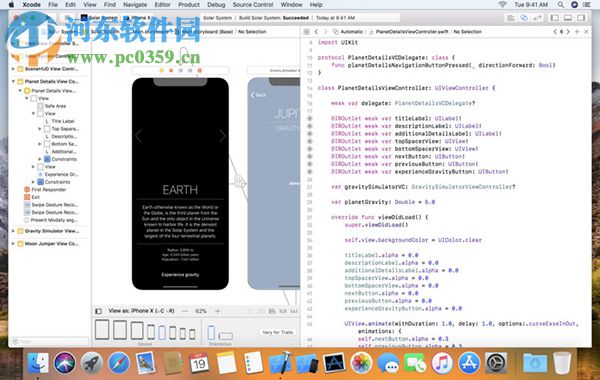Switch to the version editor
Image resolution: width=600 pixels, height=380 pixels.
click(537, 18)
